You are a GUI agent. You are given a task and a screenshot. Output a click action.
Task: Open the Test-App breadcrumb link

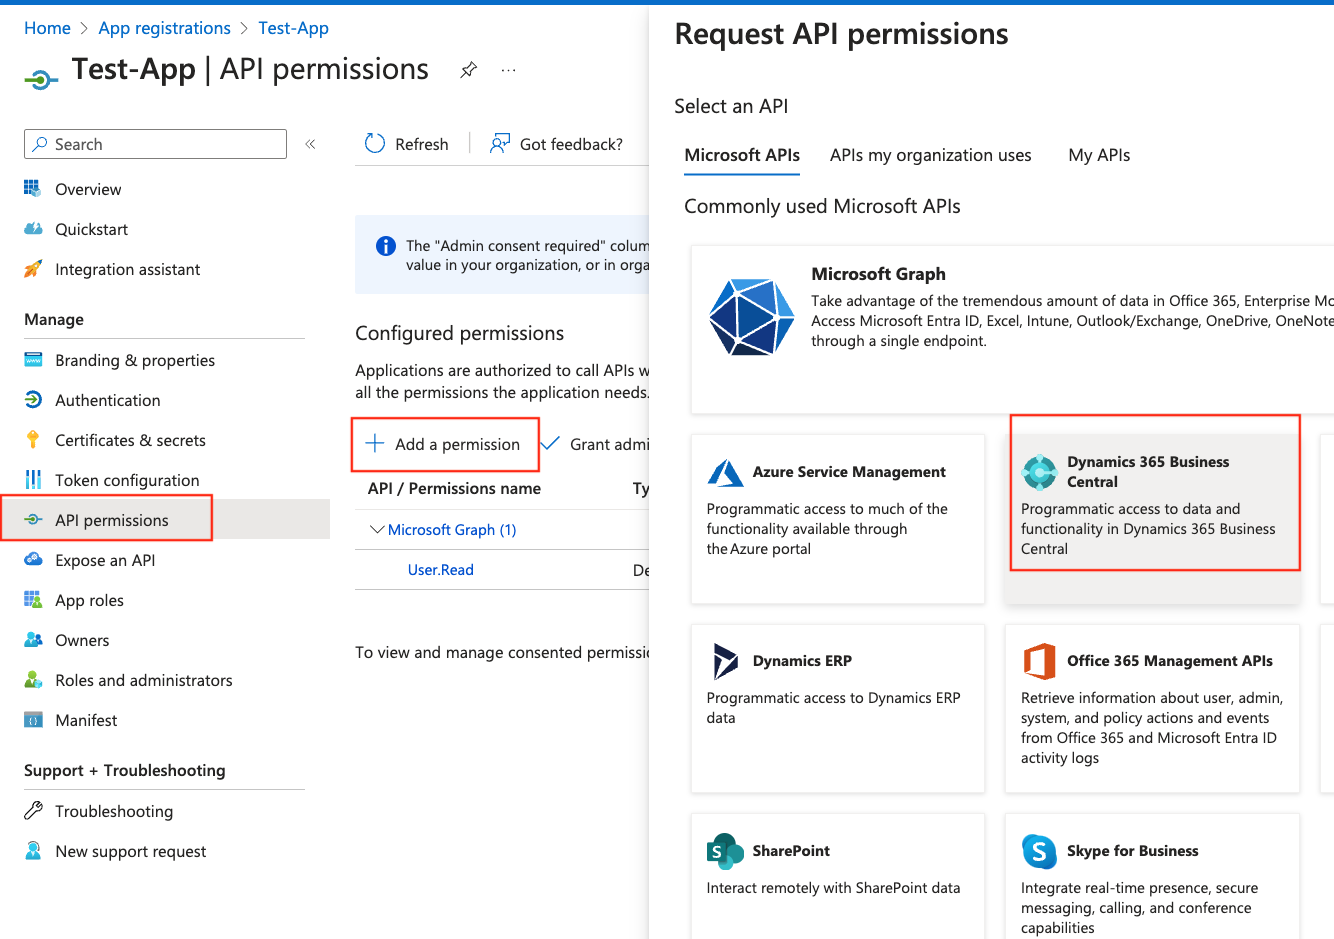click(x=293, y=28)
